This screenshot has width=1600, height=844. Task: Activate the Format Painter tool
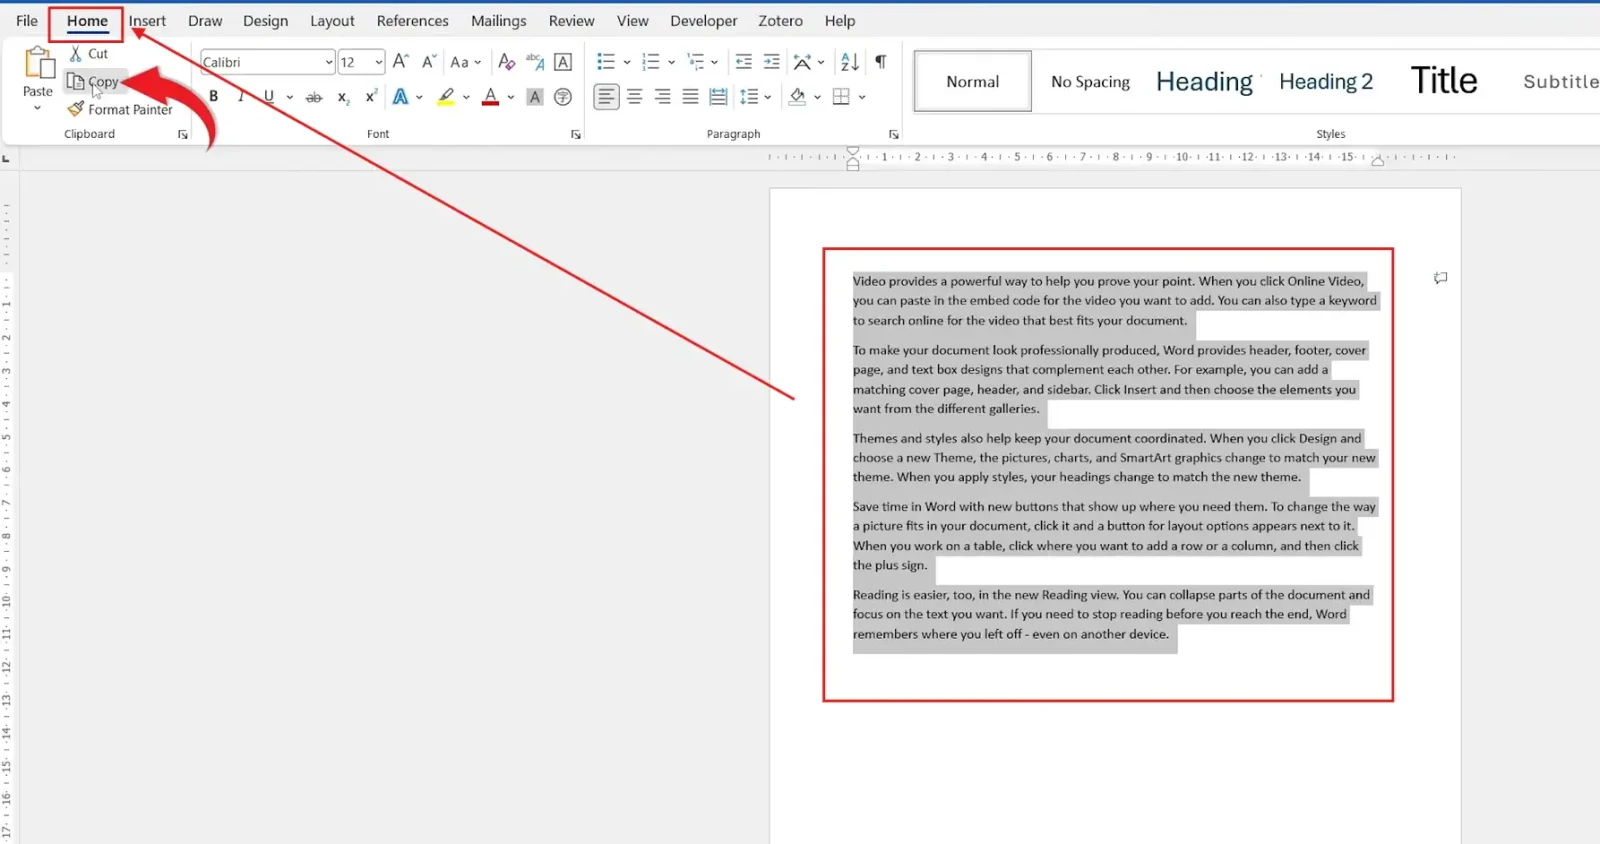pos(120,109)
